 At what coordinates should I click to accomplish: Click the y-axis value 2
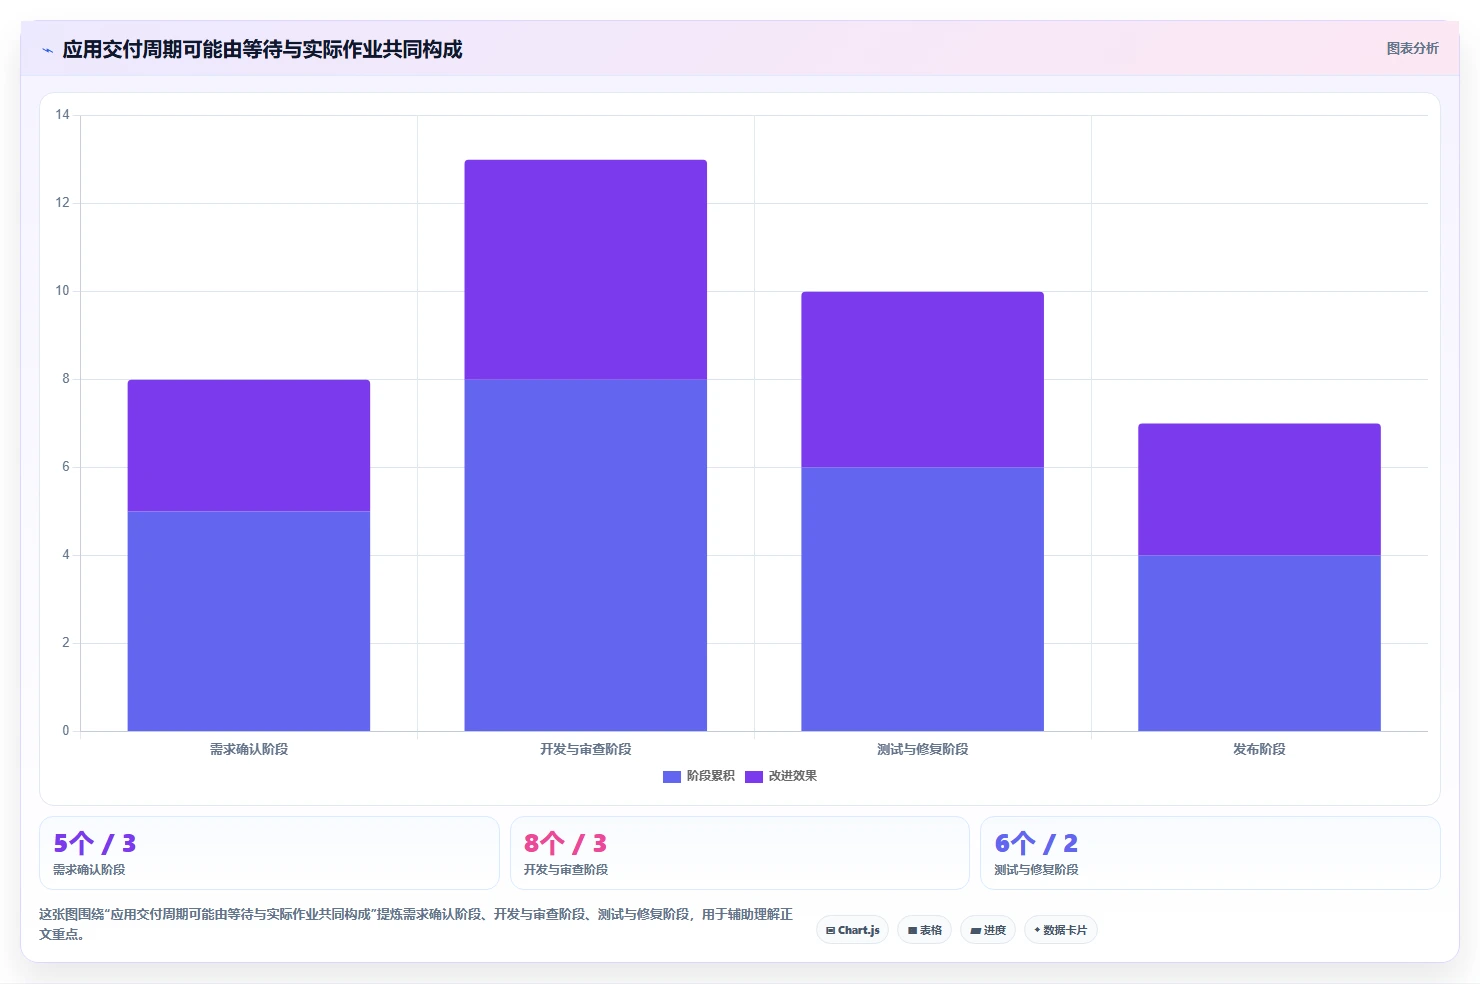coord(66,643)
